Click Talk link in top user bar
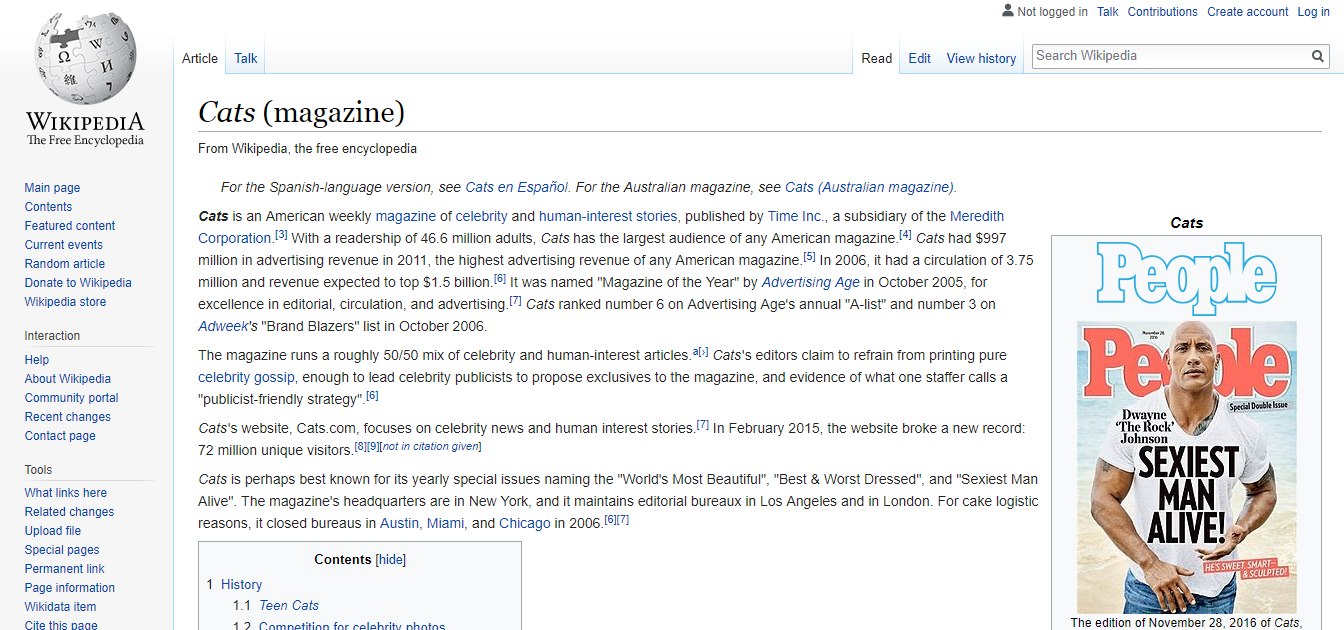The width and height of the screenshot is (1344, 630). (x=1107, y=12)
